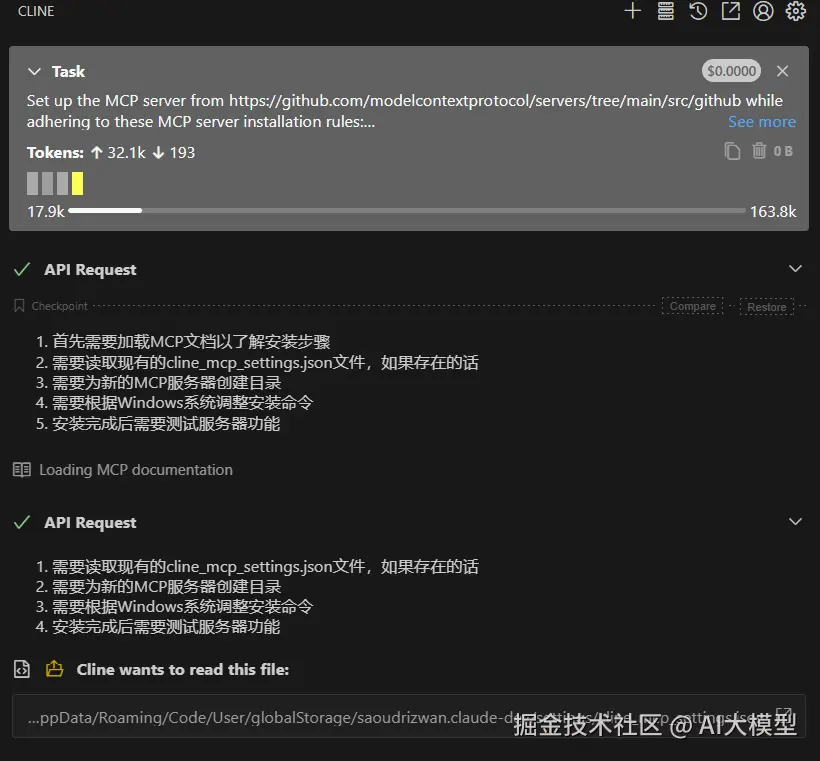Click the green checkmark beside API Request
The image size is (820, 761).
tap(22, 268)
